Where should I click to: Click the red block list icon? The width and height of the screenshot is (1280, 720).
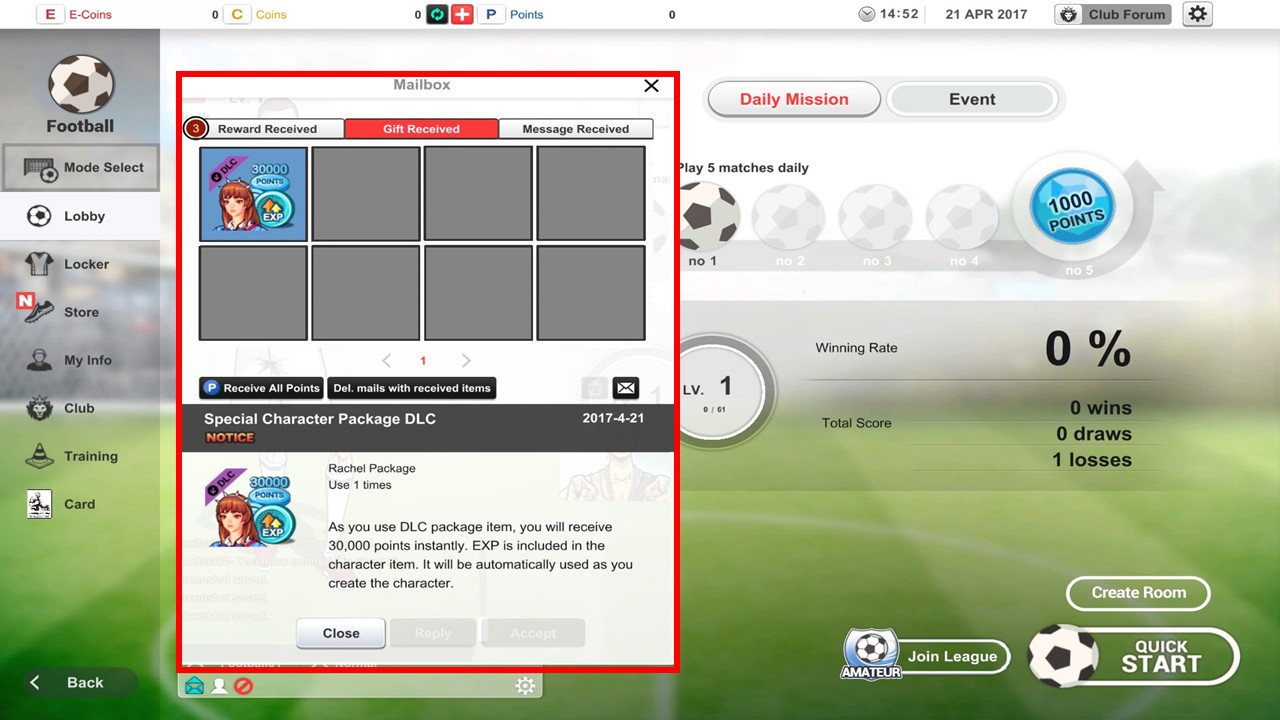[x=243, y=686]
